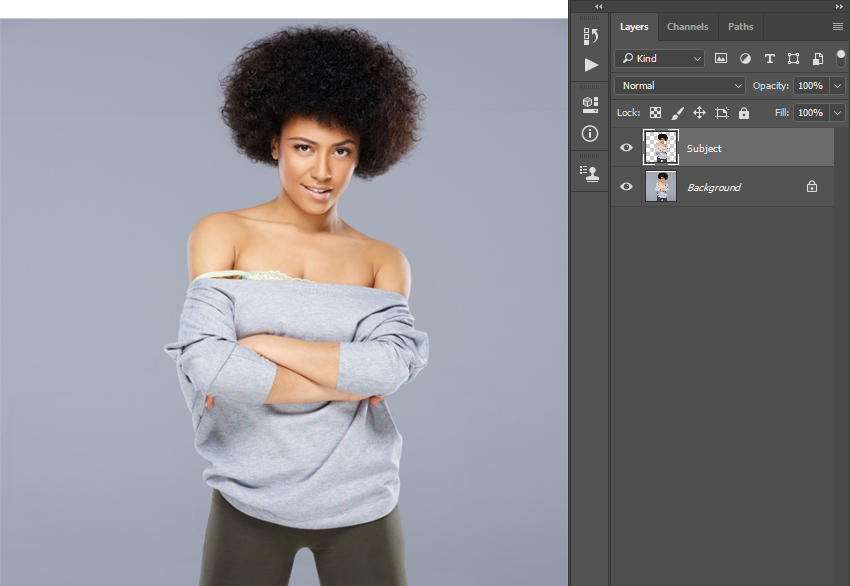Viewport: 850px width, 586px height.
Task: Switch to the Channels tab
Action: pos(687,27)
